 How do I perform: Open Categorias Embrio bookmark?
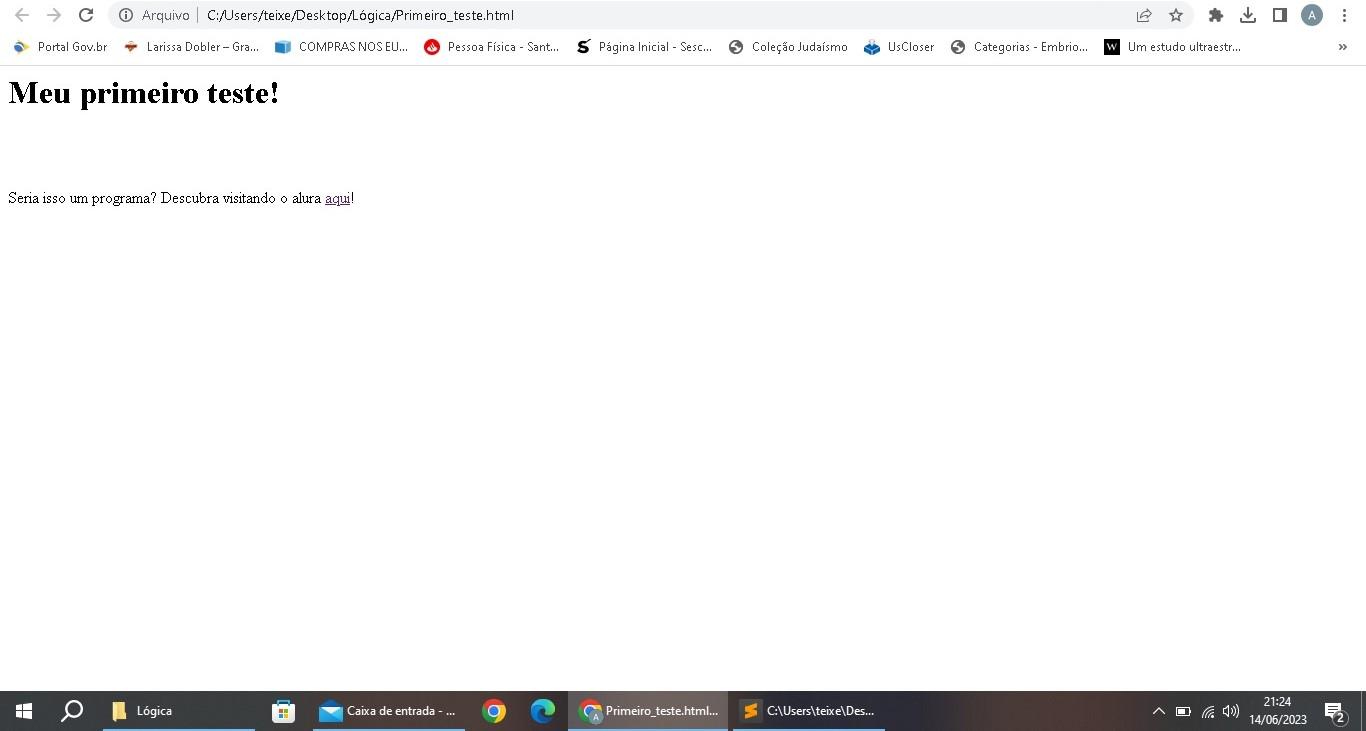1019,47
